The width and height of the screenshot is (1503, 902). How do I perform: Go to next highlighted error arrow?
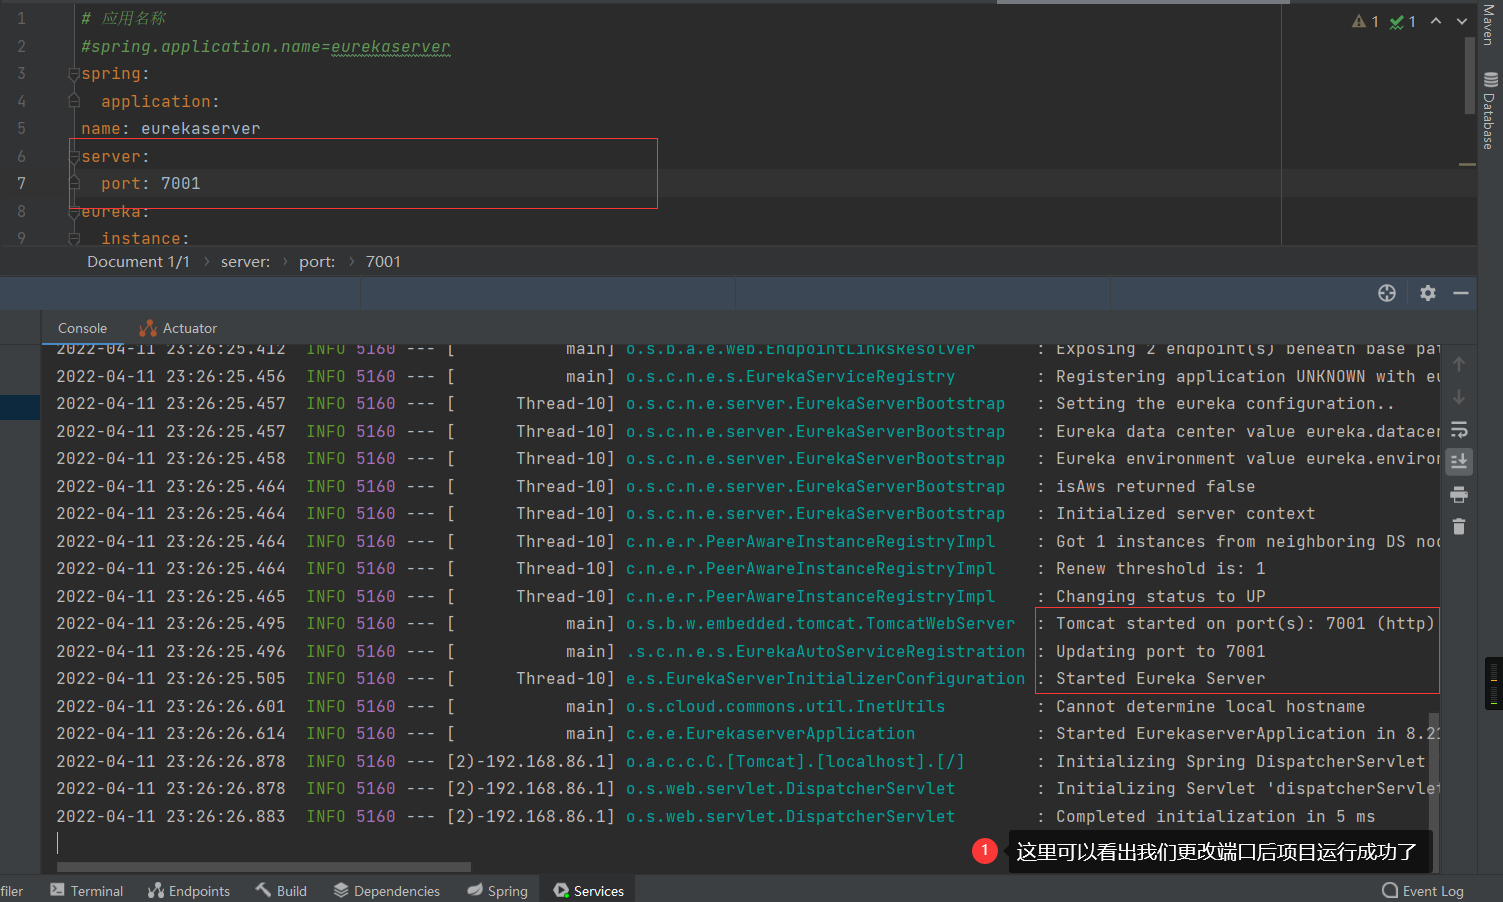(1462, 21)
